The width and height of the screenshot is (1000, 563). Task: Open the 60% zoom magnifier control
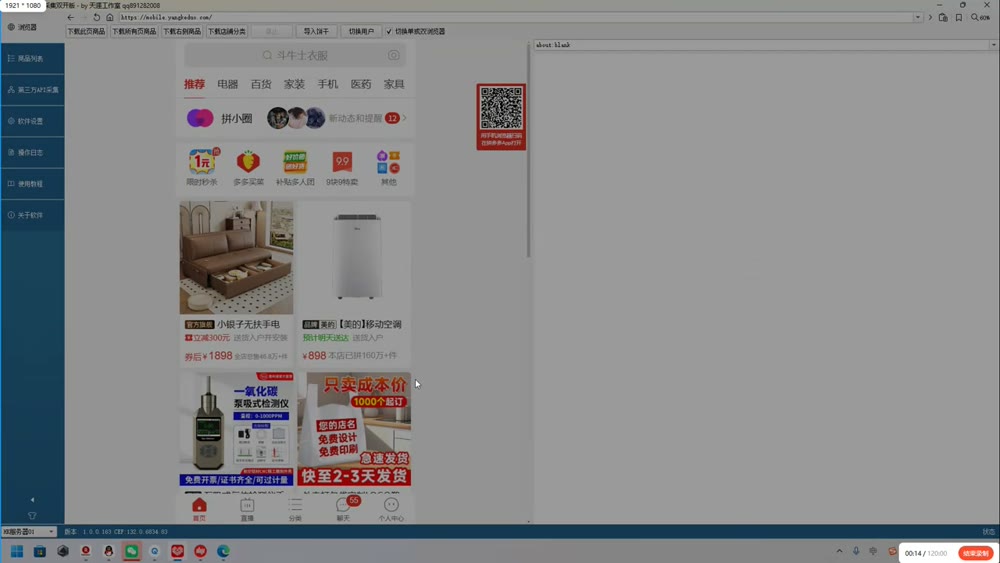(x=980, y=17)
